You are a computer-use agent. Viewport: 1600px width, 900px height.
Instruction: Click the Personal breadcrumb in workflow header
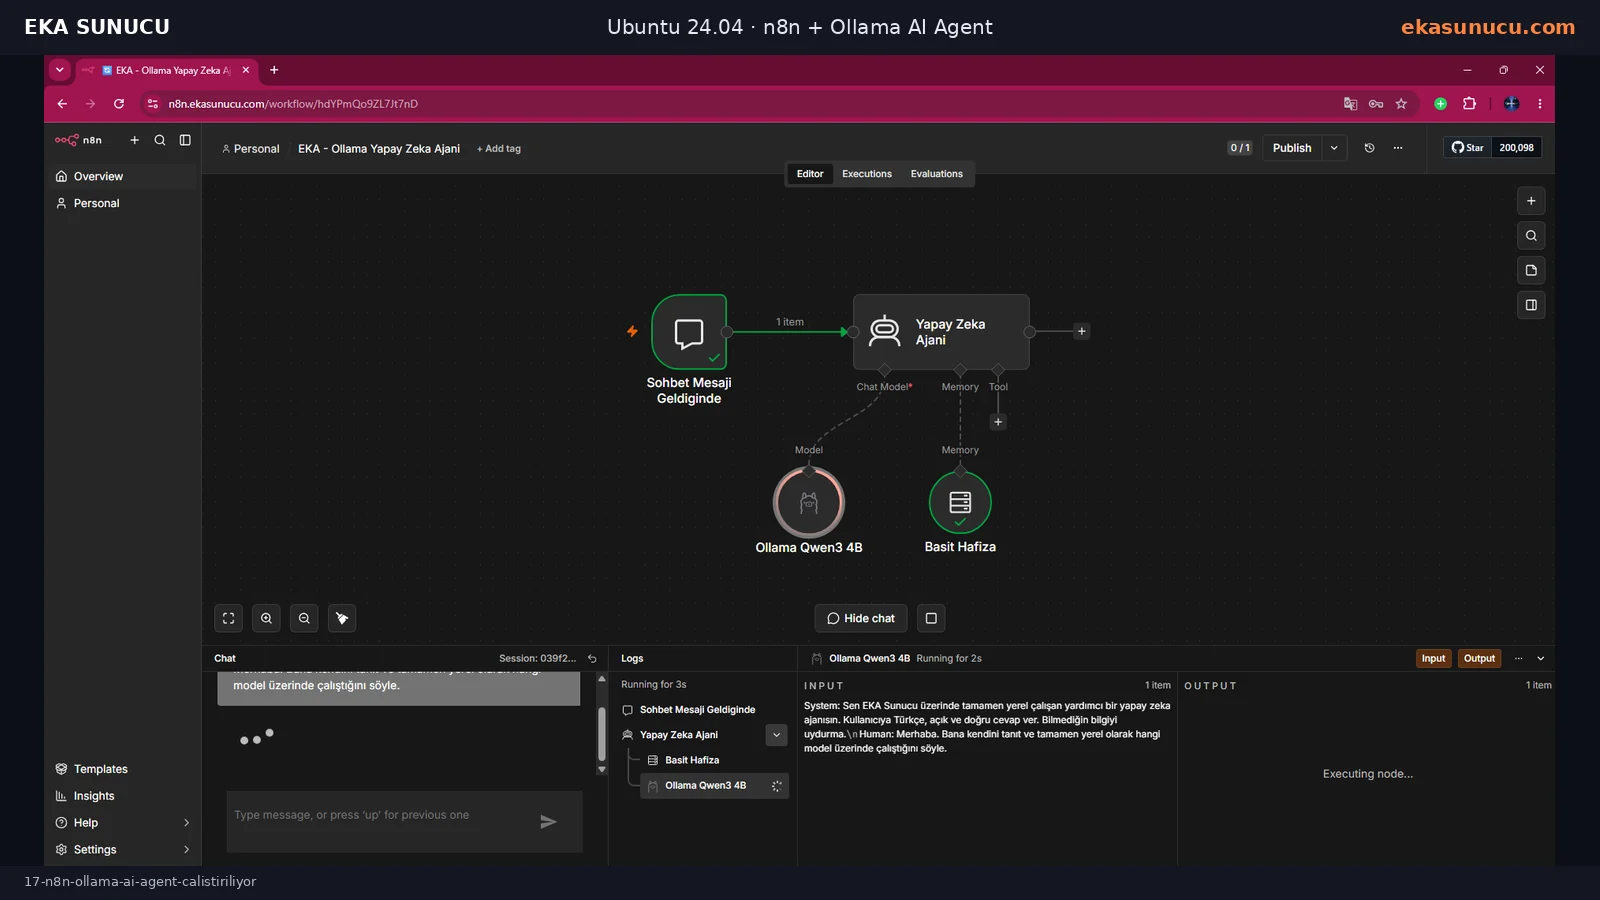[250, 149]
